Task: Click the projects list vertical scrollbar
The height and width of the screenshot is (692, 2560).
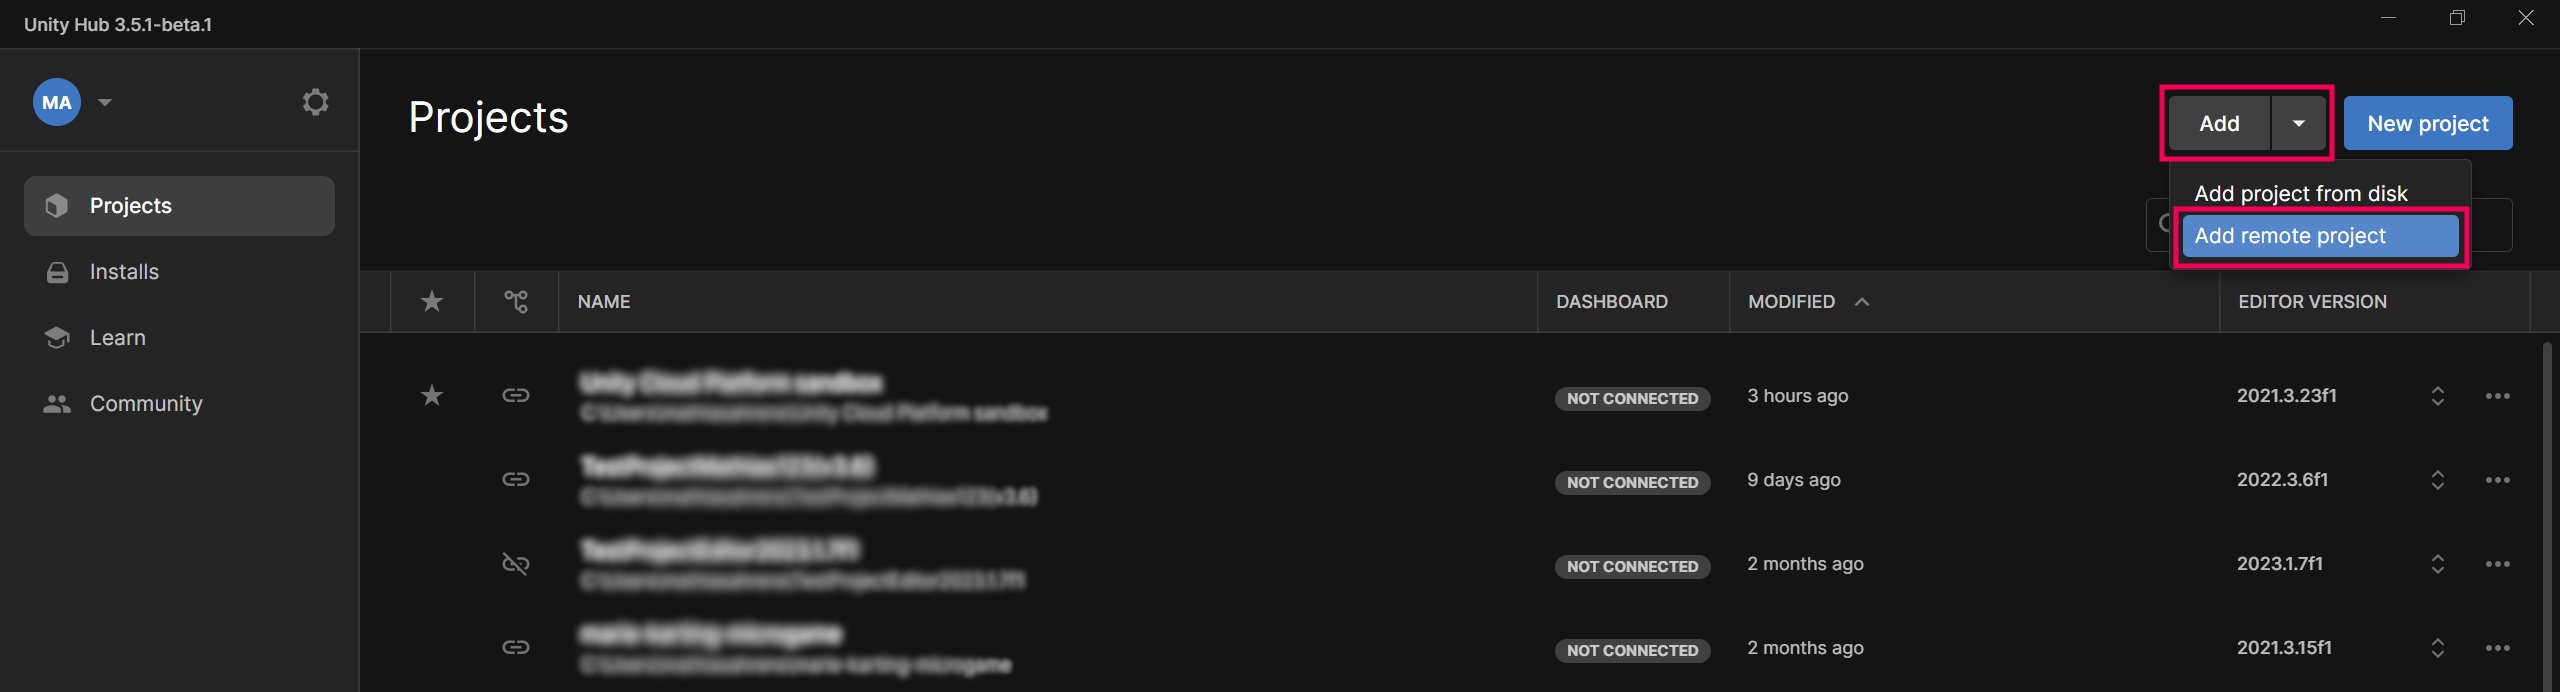Action: pyautogui.click(x=2547, y=500)
